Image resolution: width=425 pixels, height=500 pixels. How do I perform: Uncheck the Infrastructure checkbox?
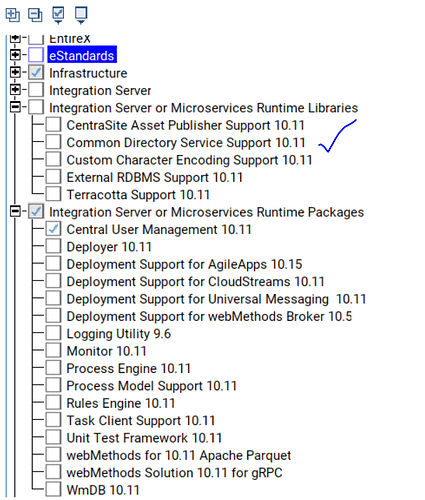pyautogui.click(x=36, y=72)
